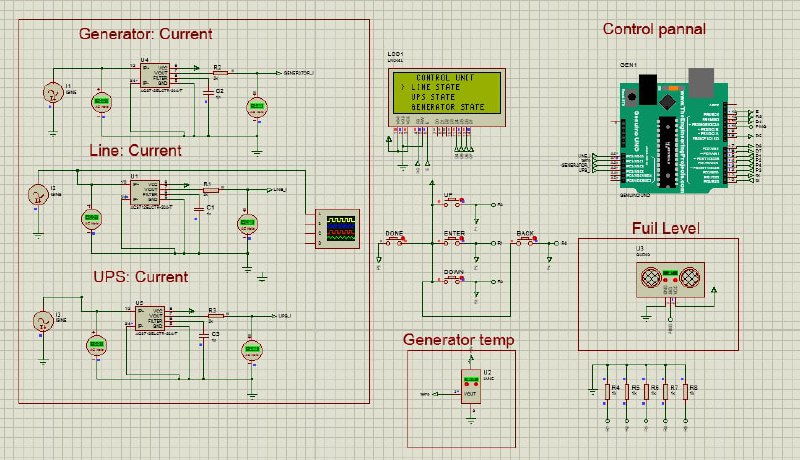Select capacitor C2
Image resolution: width=800 pixels, height=460 pixels.
click(208, 93)
